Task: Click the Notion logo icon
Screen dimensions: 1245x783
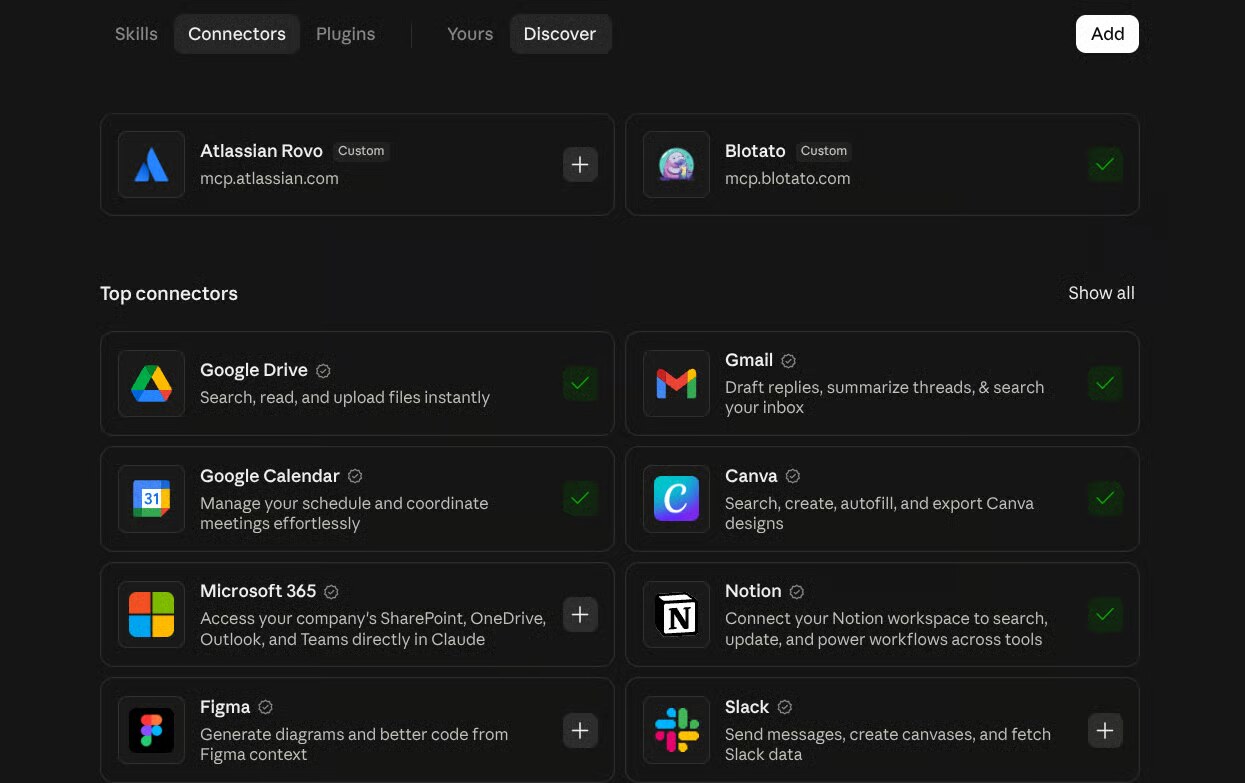Action: coord(676,614)
